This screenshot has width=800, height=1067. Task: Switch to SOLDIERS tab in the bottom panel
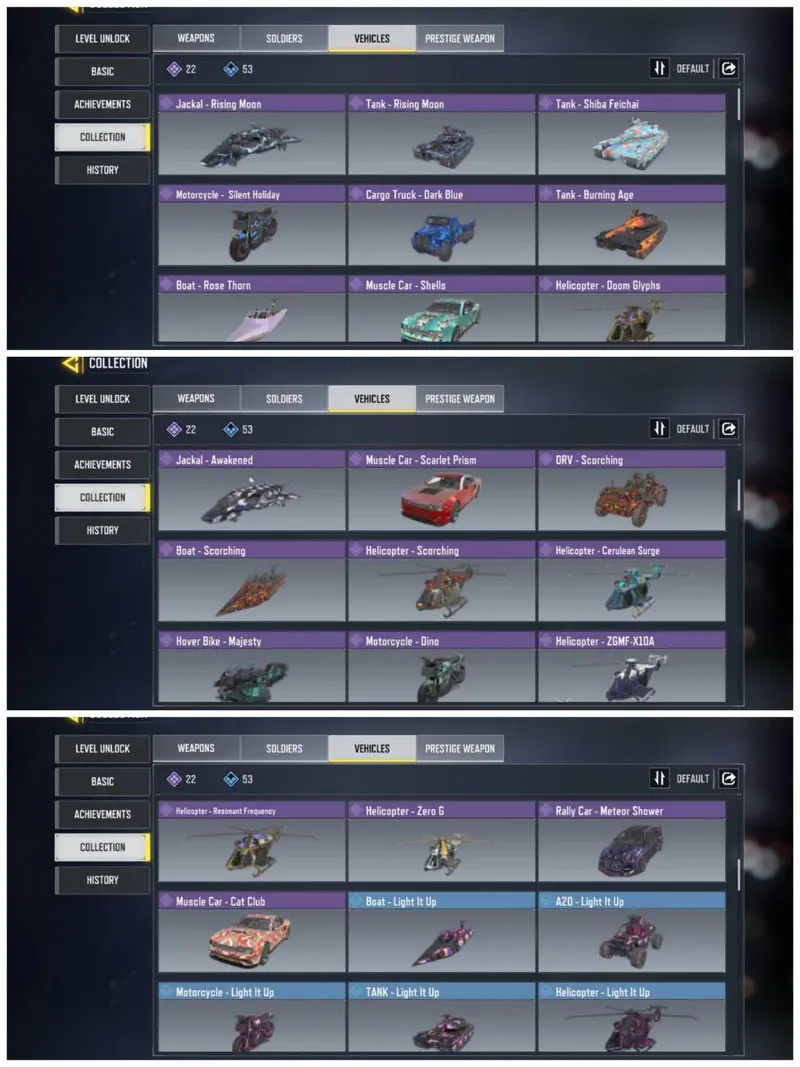(284, 749)
